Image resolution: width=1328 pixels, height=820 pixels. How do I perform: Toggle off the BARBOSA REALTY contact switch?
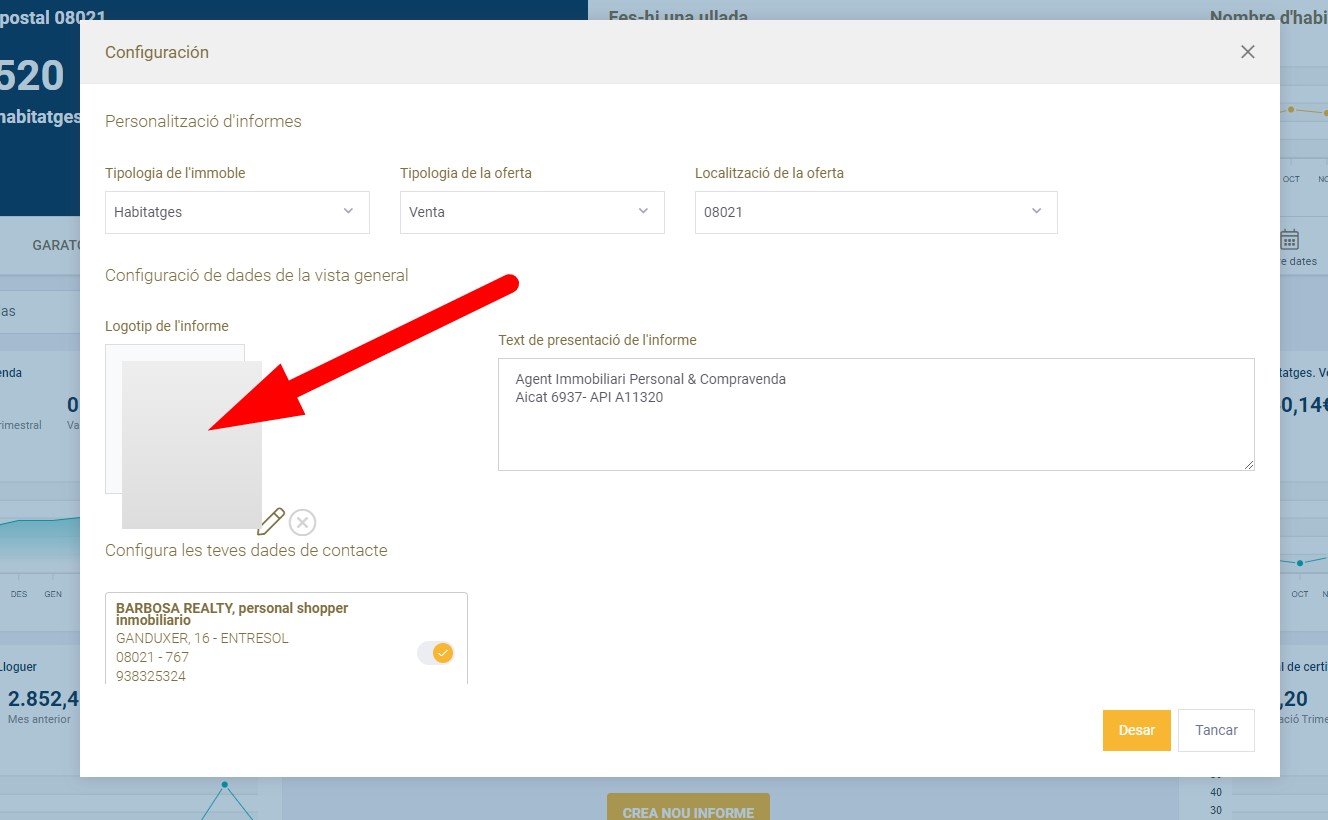point(436,653)
